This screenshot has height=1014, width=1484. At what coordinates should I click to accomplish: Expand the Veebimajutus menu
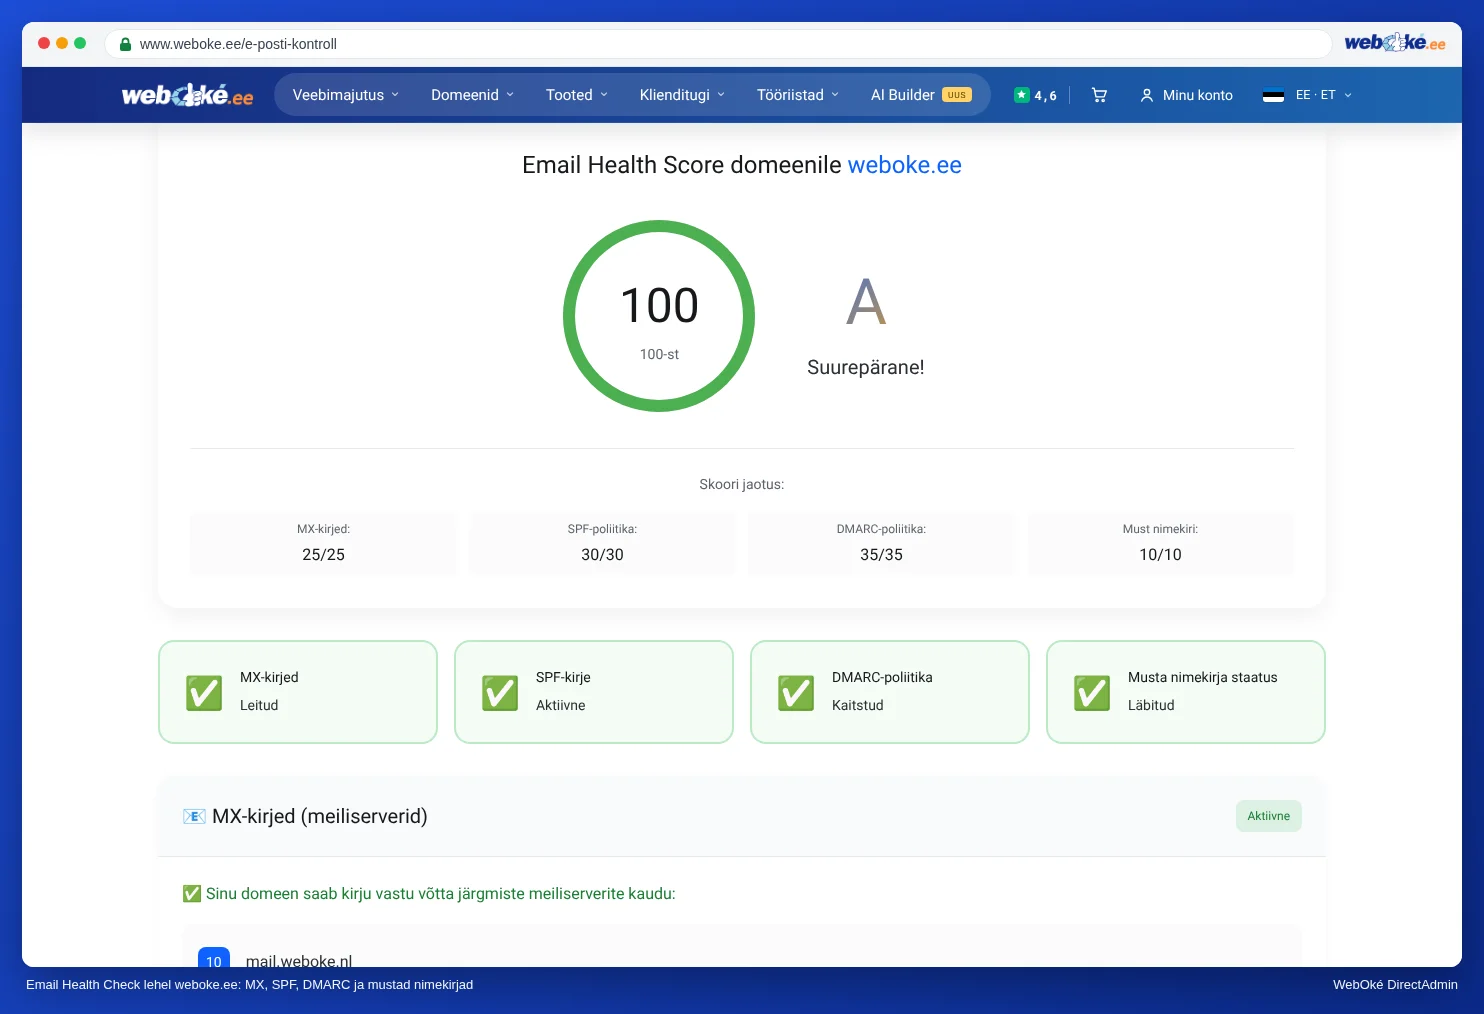click(x=346, y=95)
